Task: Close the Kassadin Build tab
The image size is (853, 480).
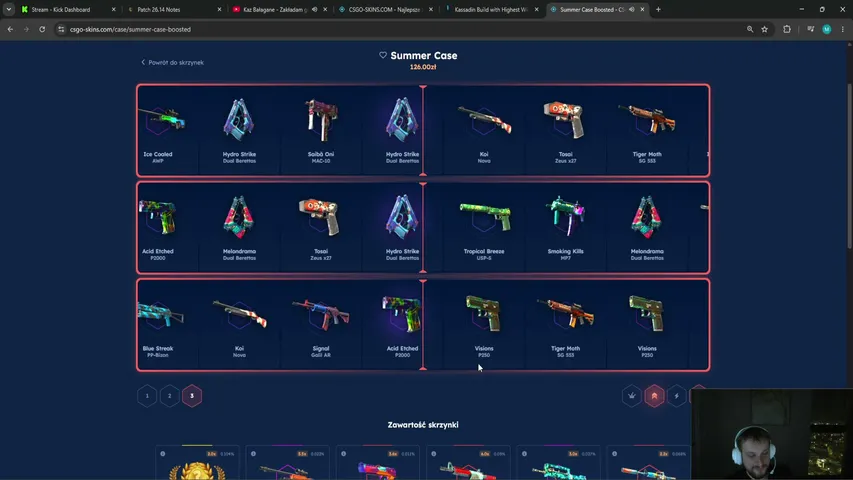Action: pyautogui.click(x=536, y=9)
